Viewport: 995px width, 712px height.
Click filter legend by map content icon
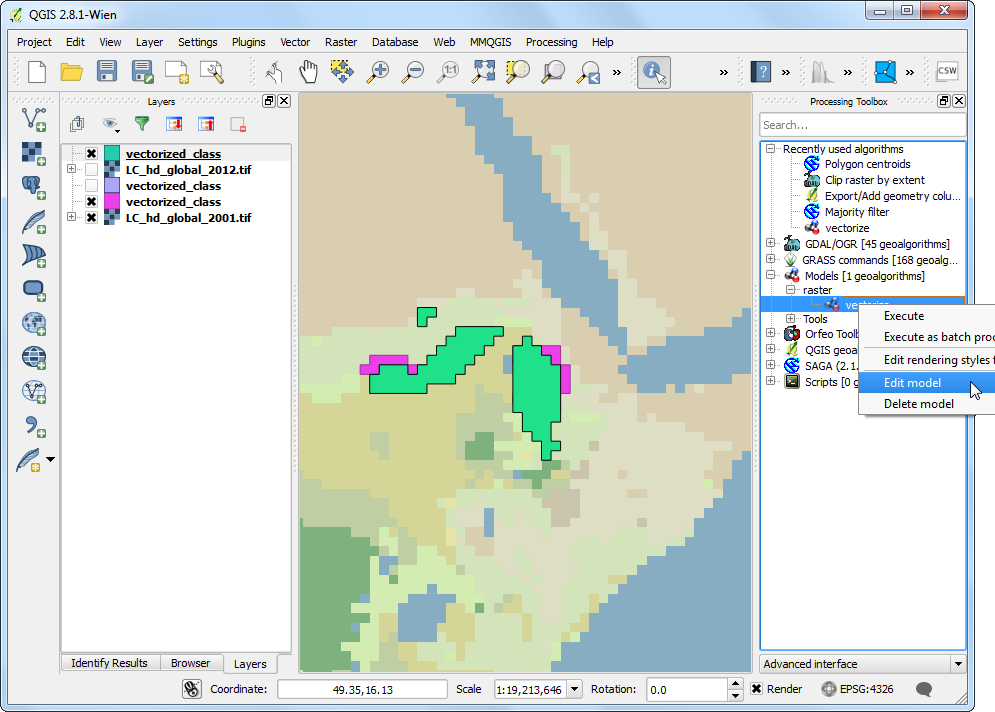142,124
